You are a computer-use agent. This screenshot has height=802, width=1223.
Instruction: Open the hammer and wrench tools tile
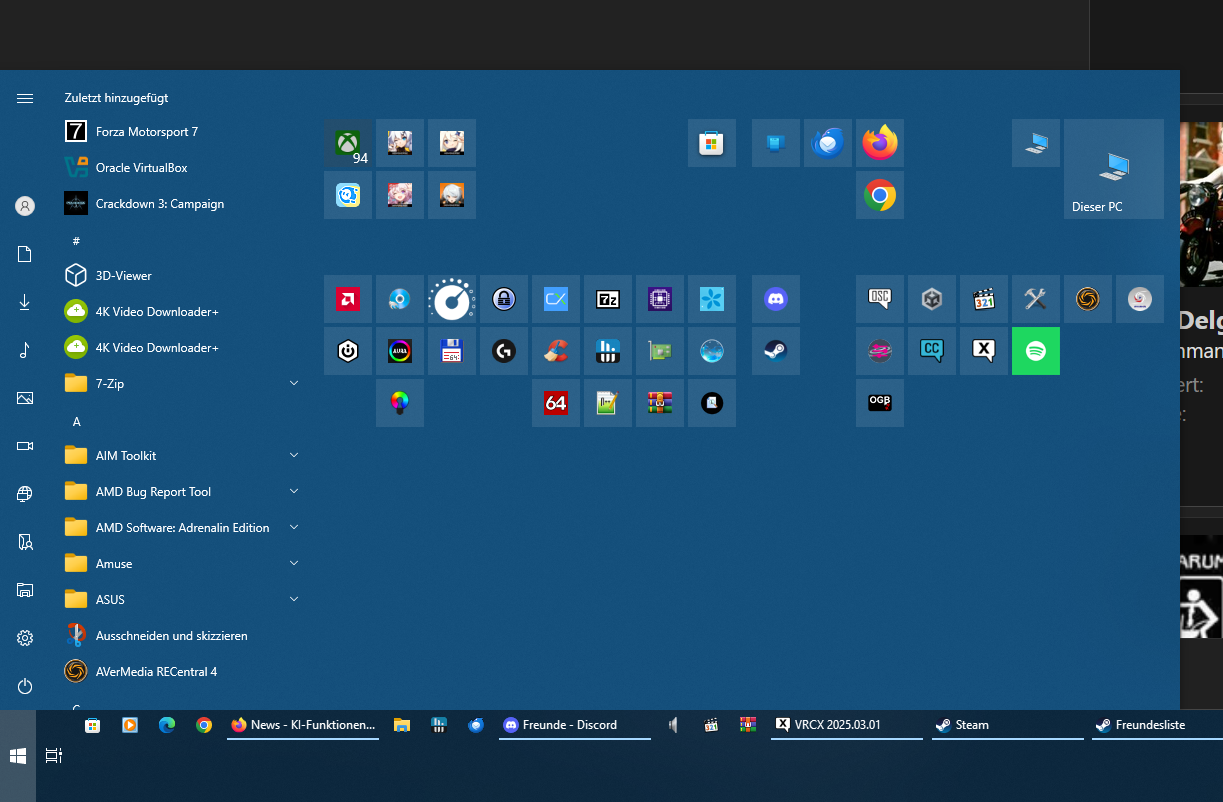point(1036,299)
